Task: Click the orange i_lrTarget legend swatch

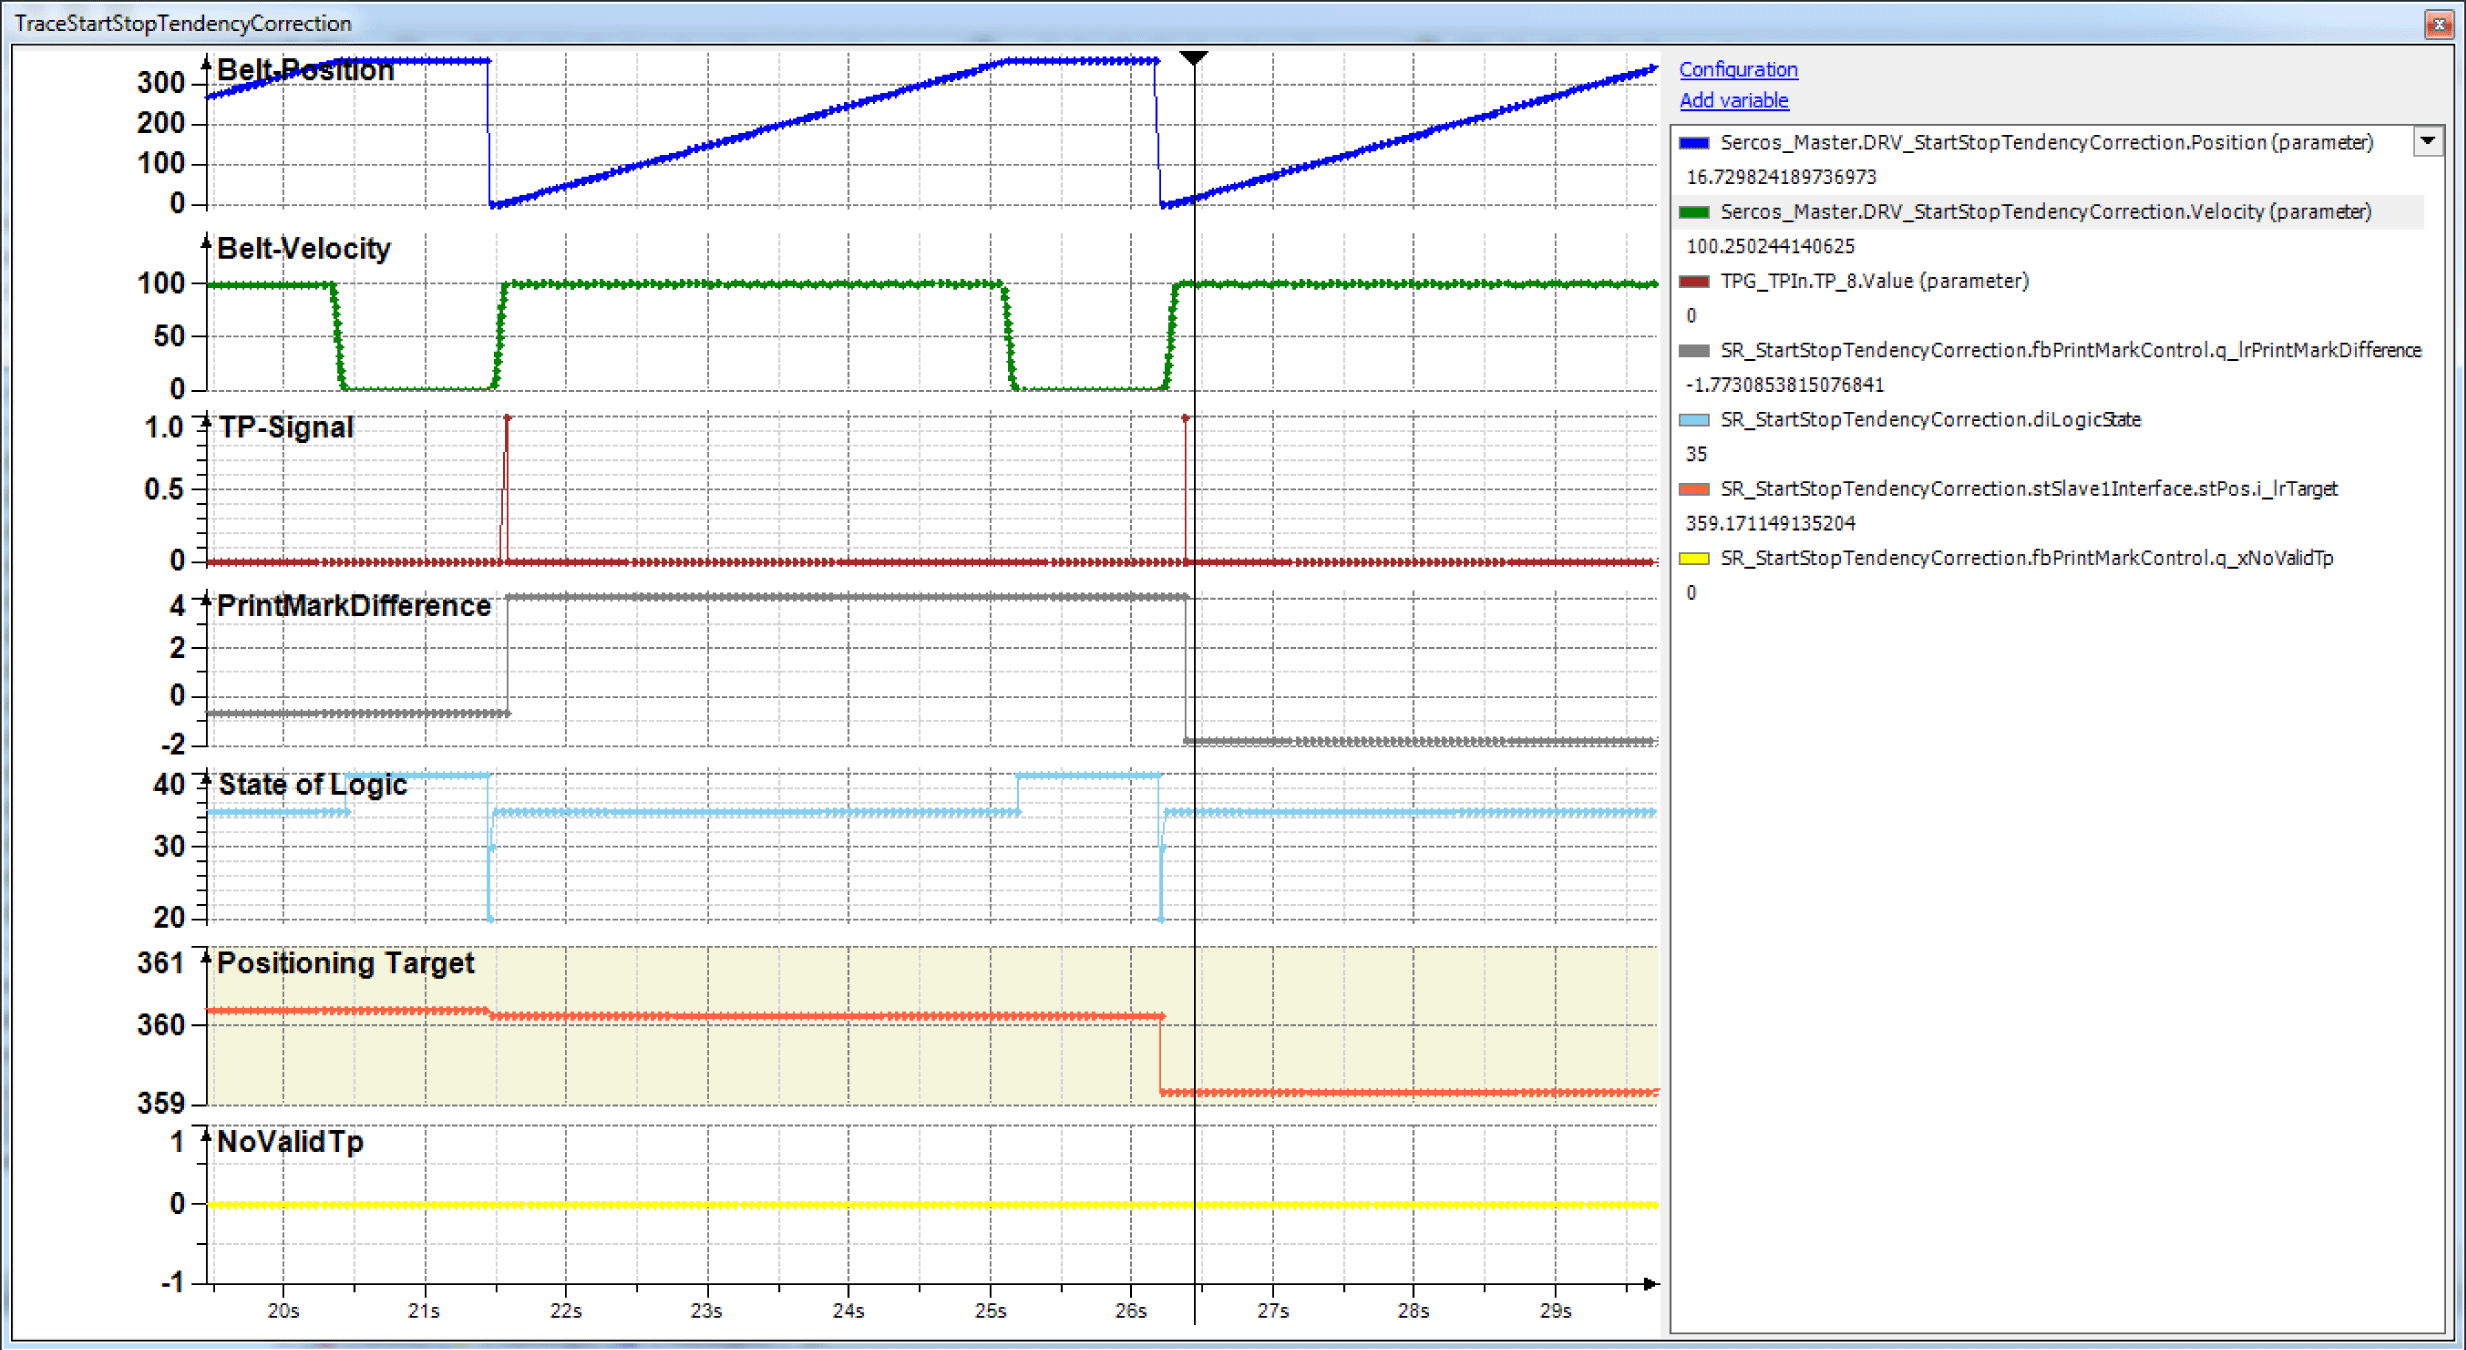Action: tap(1693, 489)
